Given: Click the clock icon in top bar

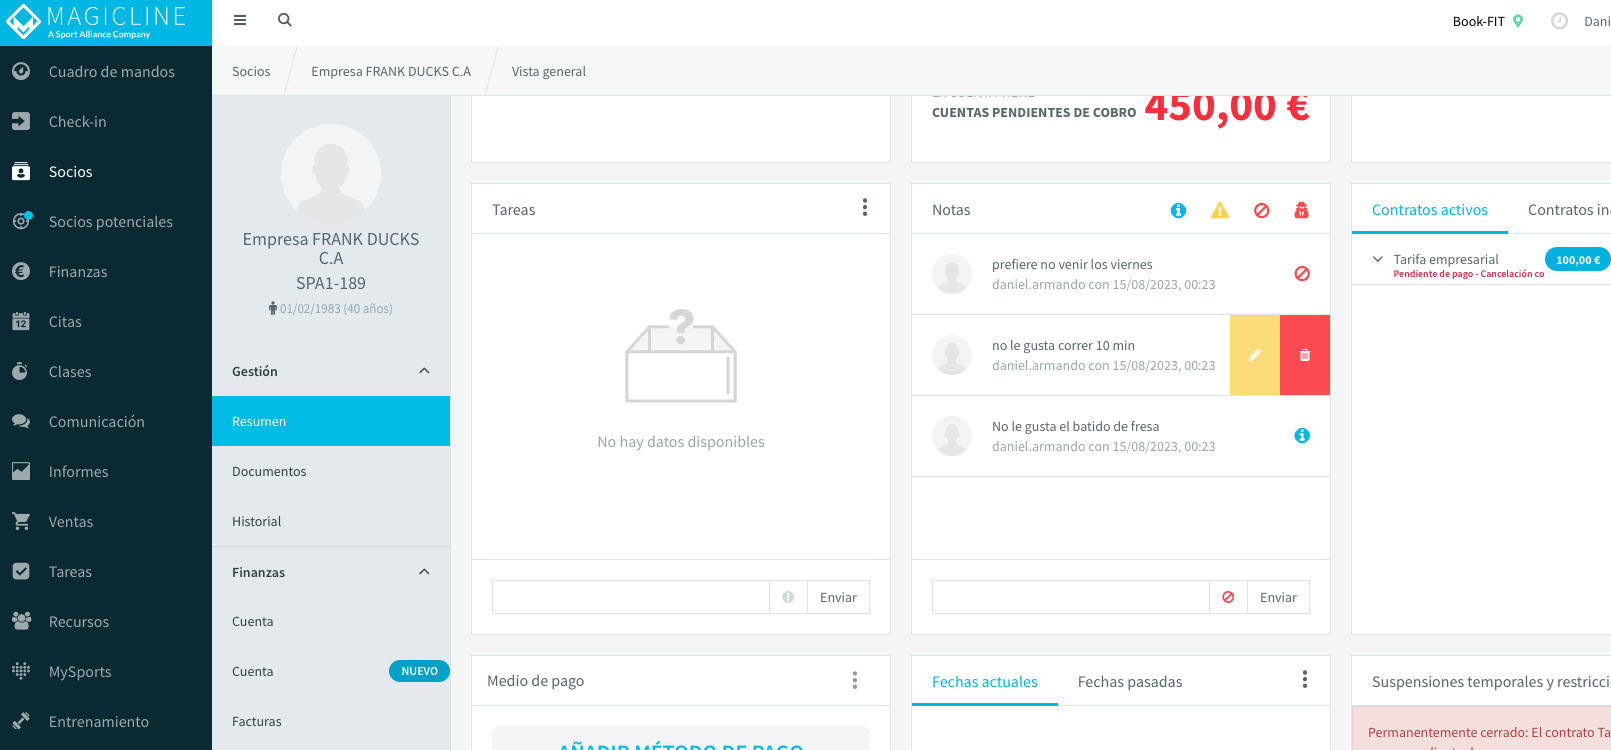Looking at the screenshot, I should pyautogui.click(x=1559, y=21).
